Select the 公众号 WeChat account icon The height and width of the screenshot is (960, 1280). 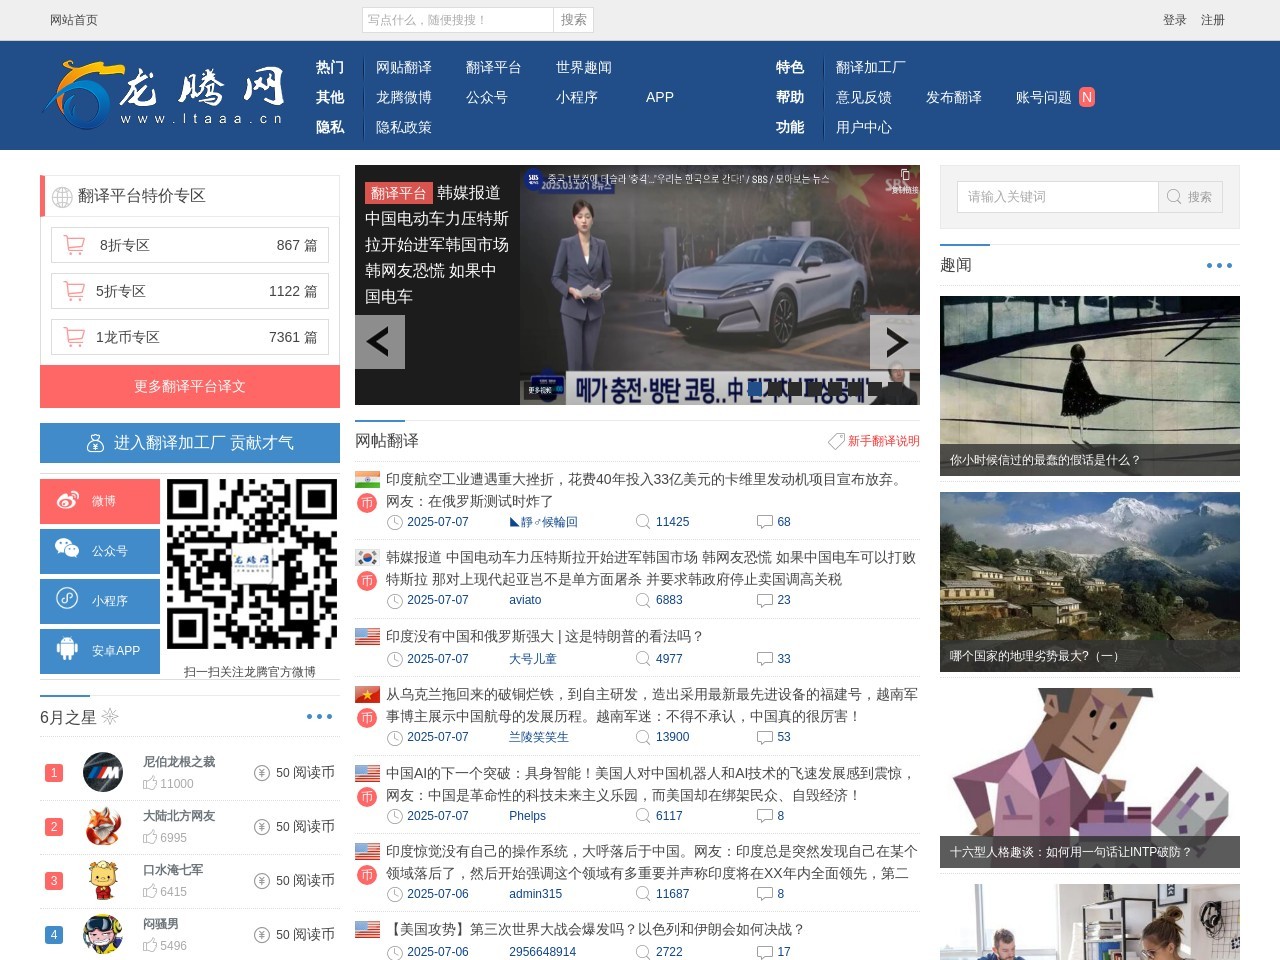click(66, 551)
